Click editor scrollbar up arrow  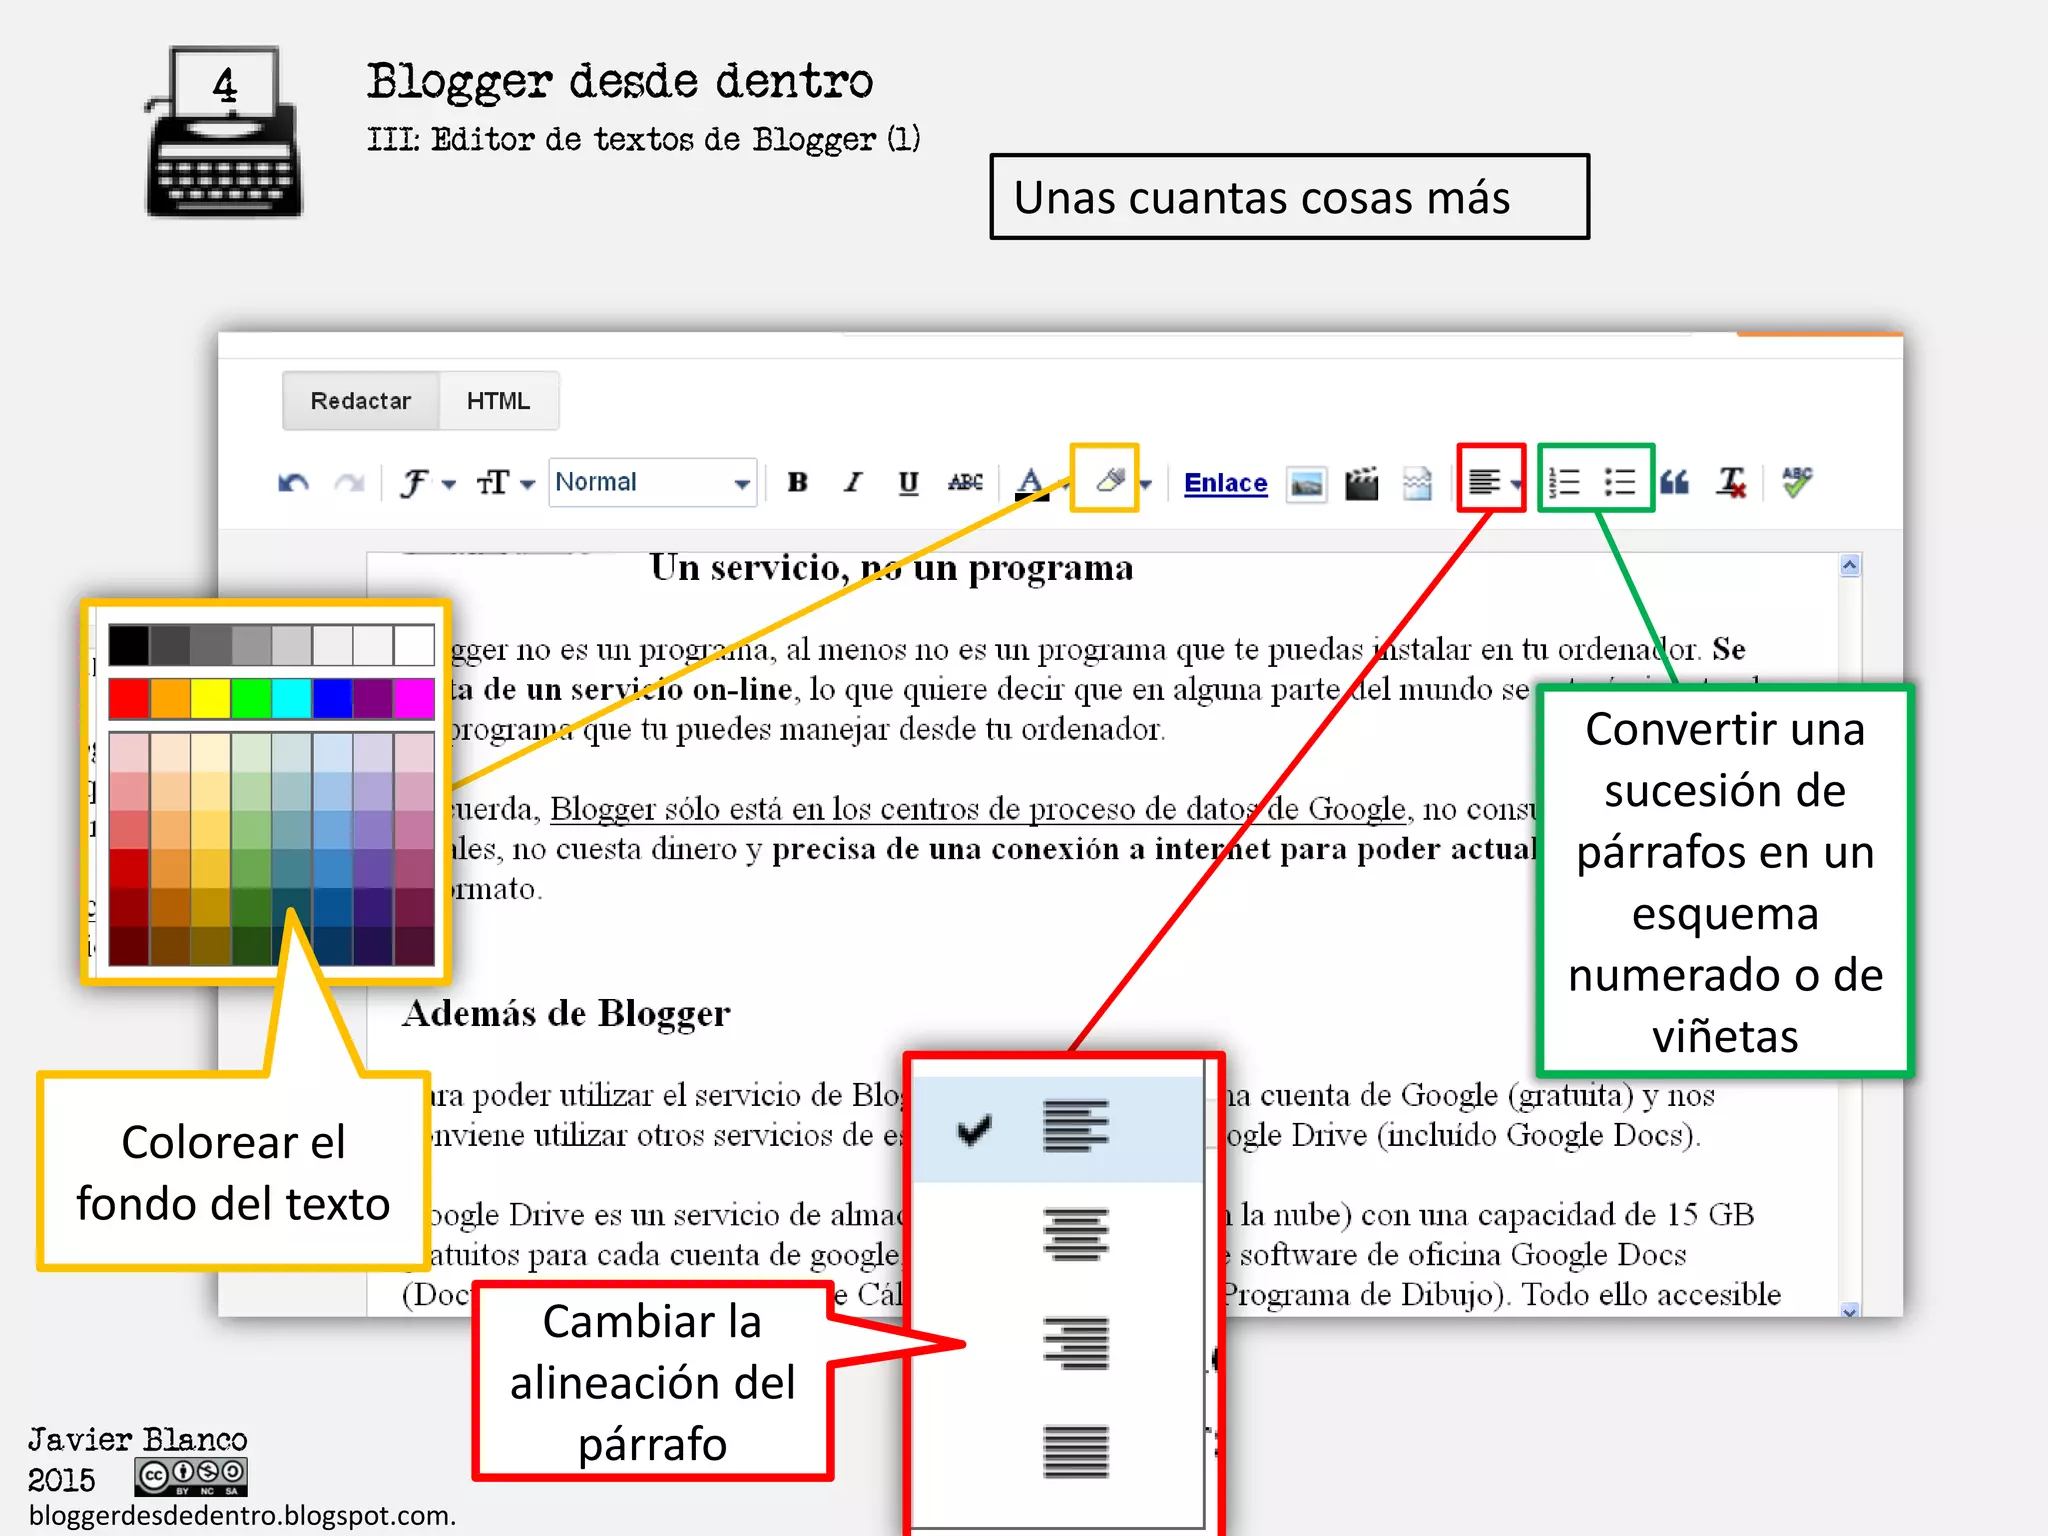pos(1849,566)
